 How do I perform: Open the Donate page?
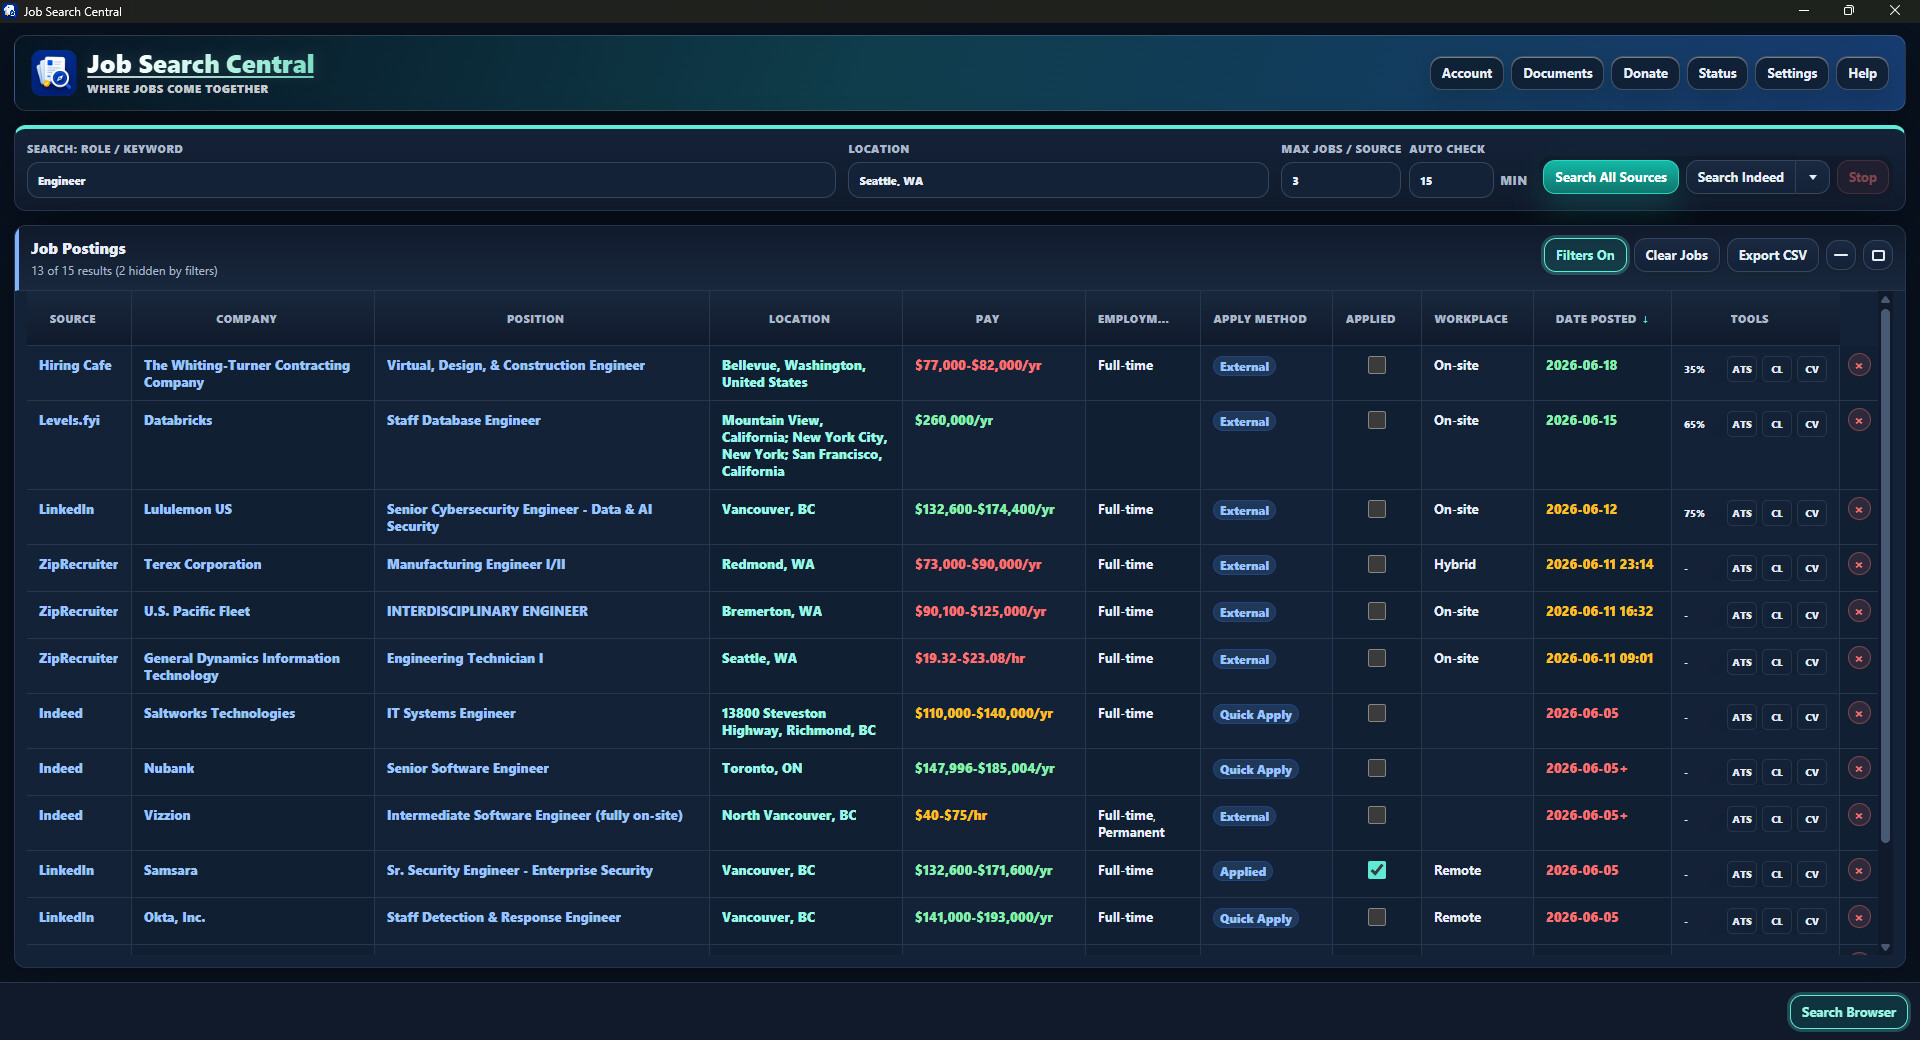click(1645, 74)
